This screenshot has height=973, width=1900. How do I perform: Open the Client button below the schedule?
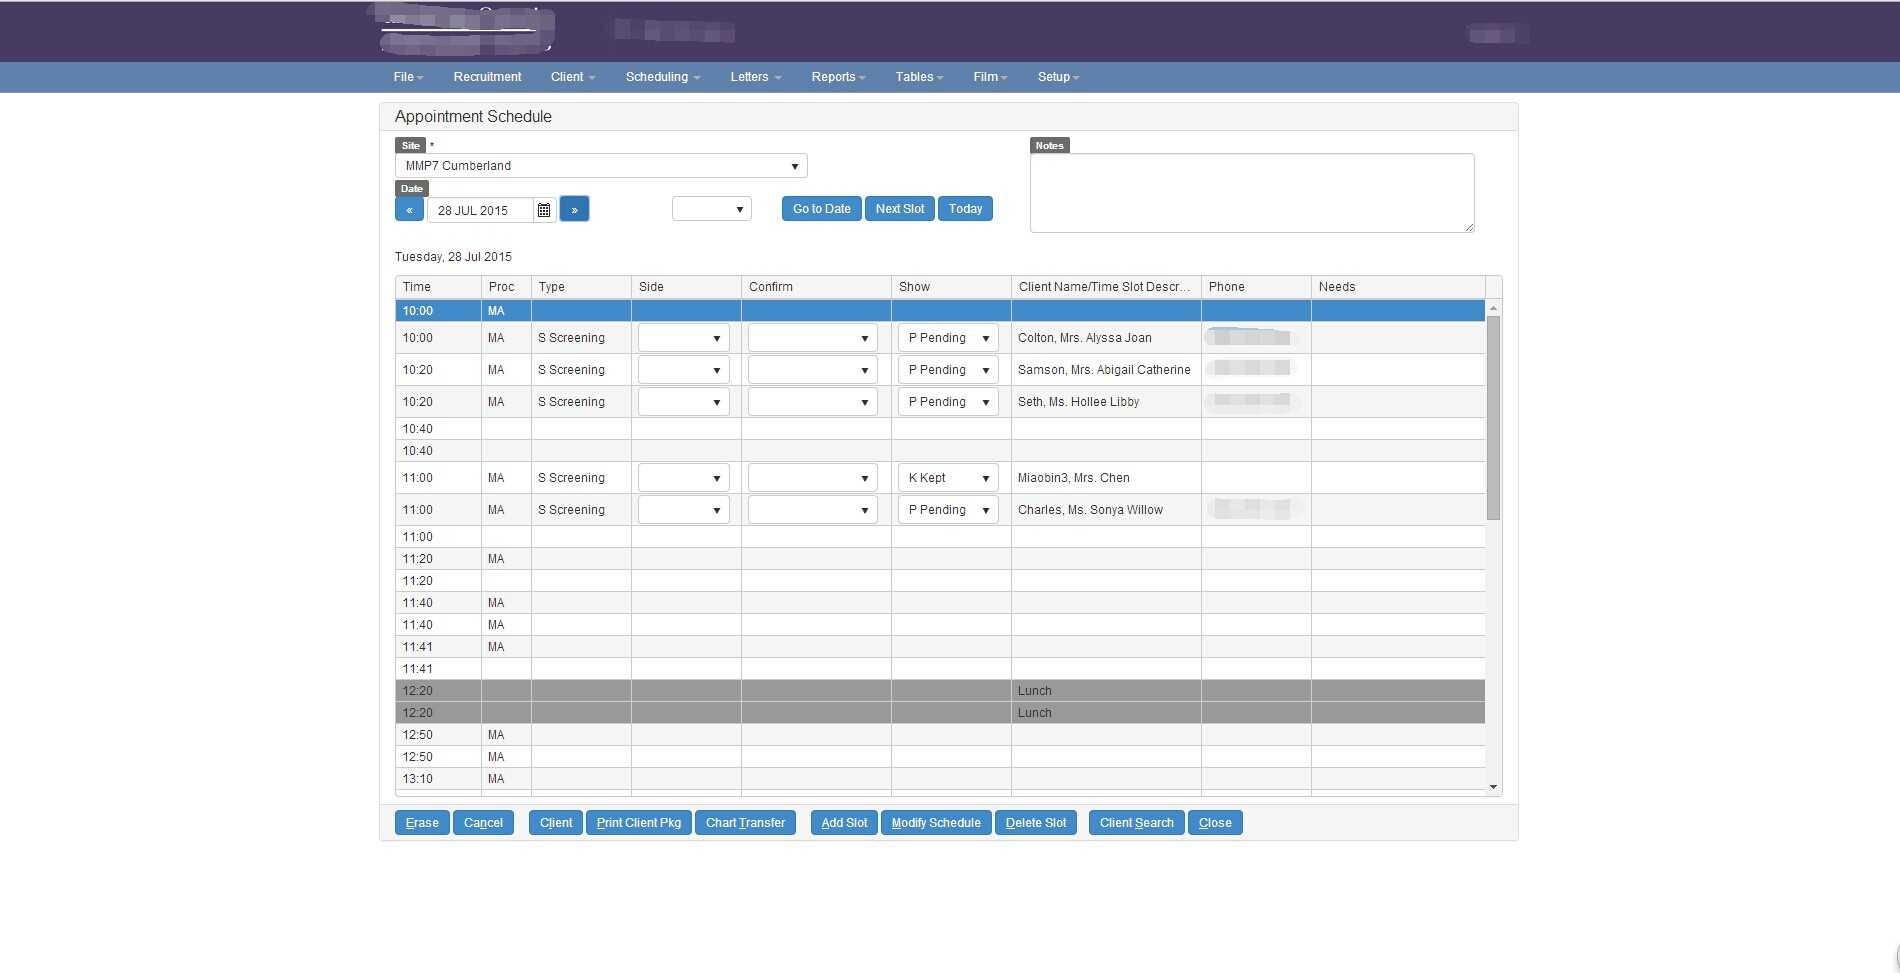point(556,823)
